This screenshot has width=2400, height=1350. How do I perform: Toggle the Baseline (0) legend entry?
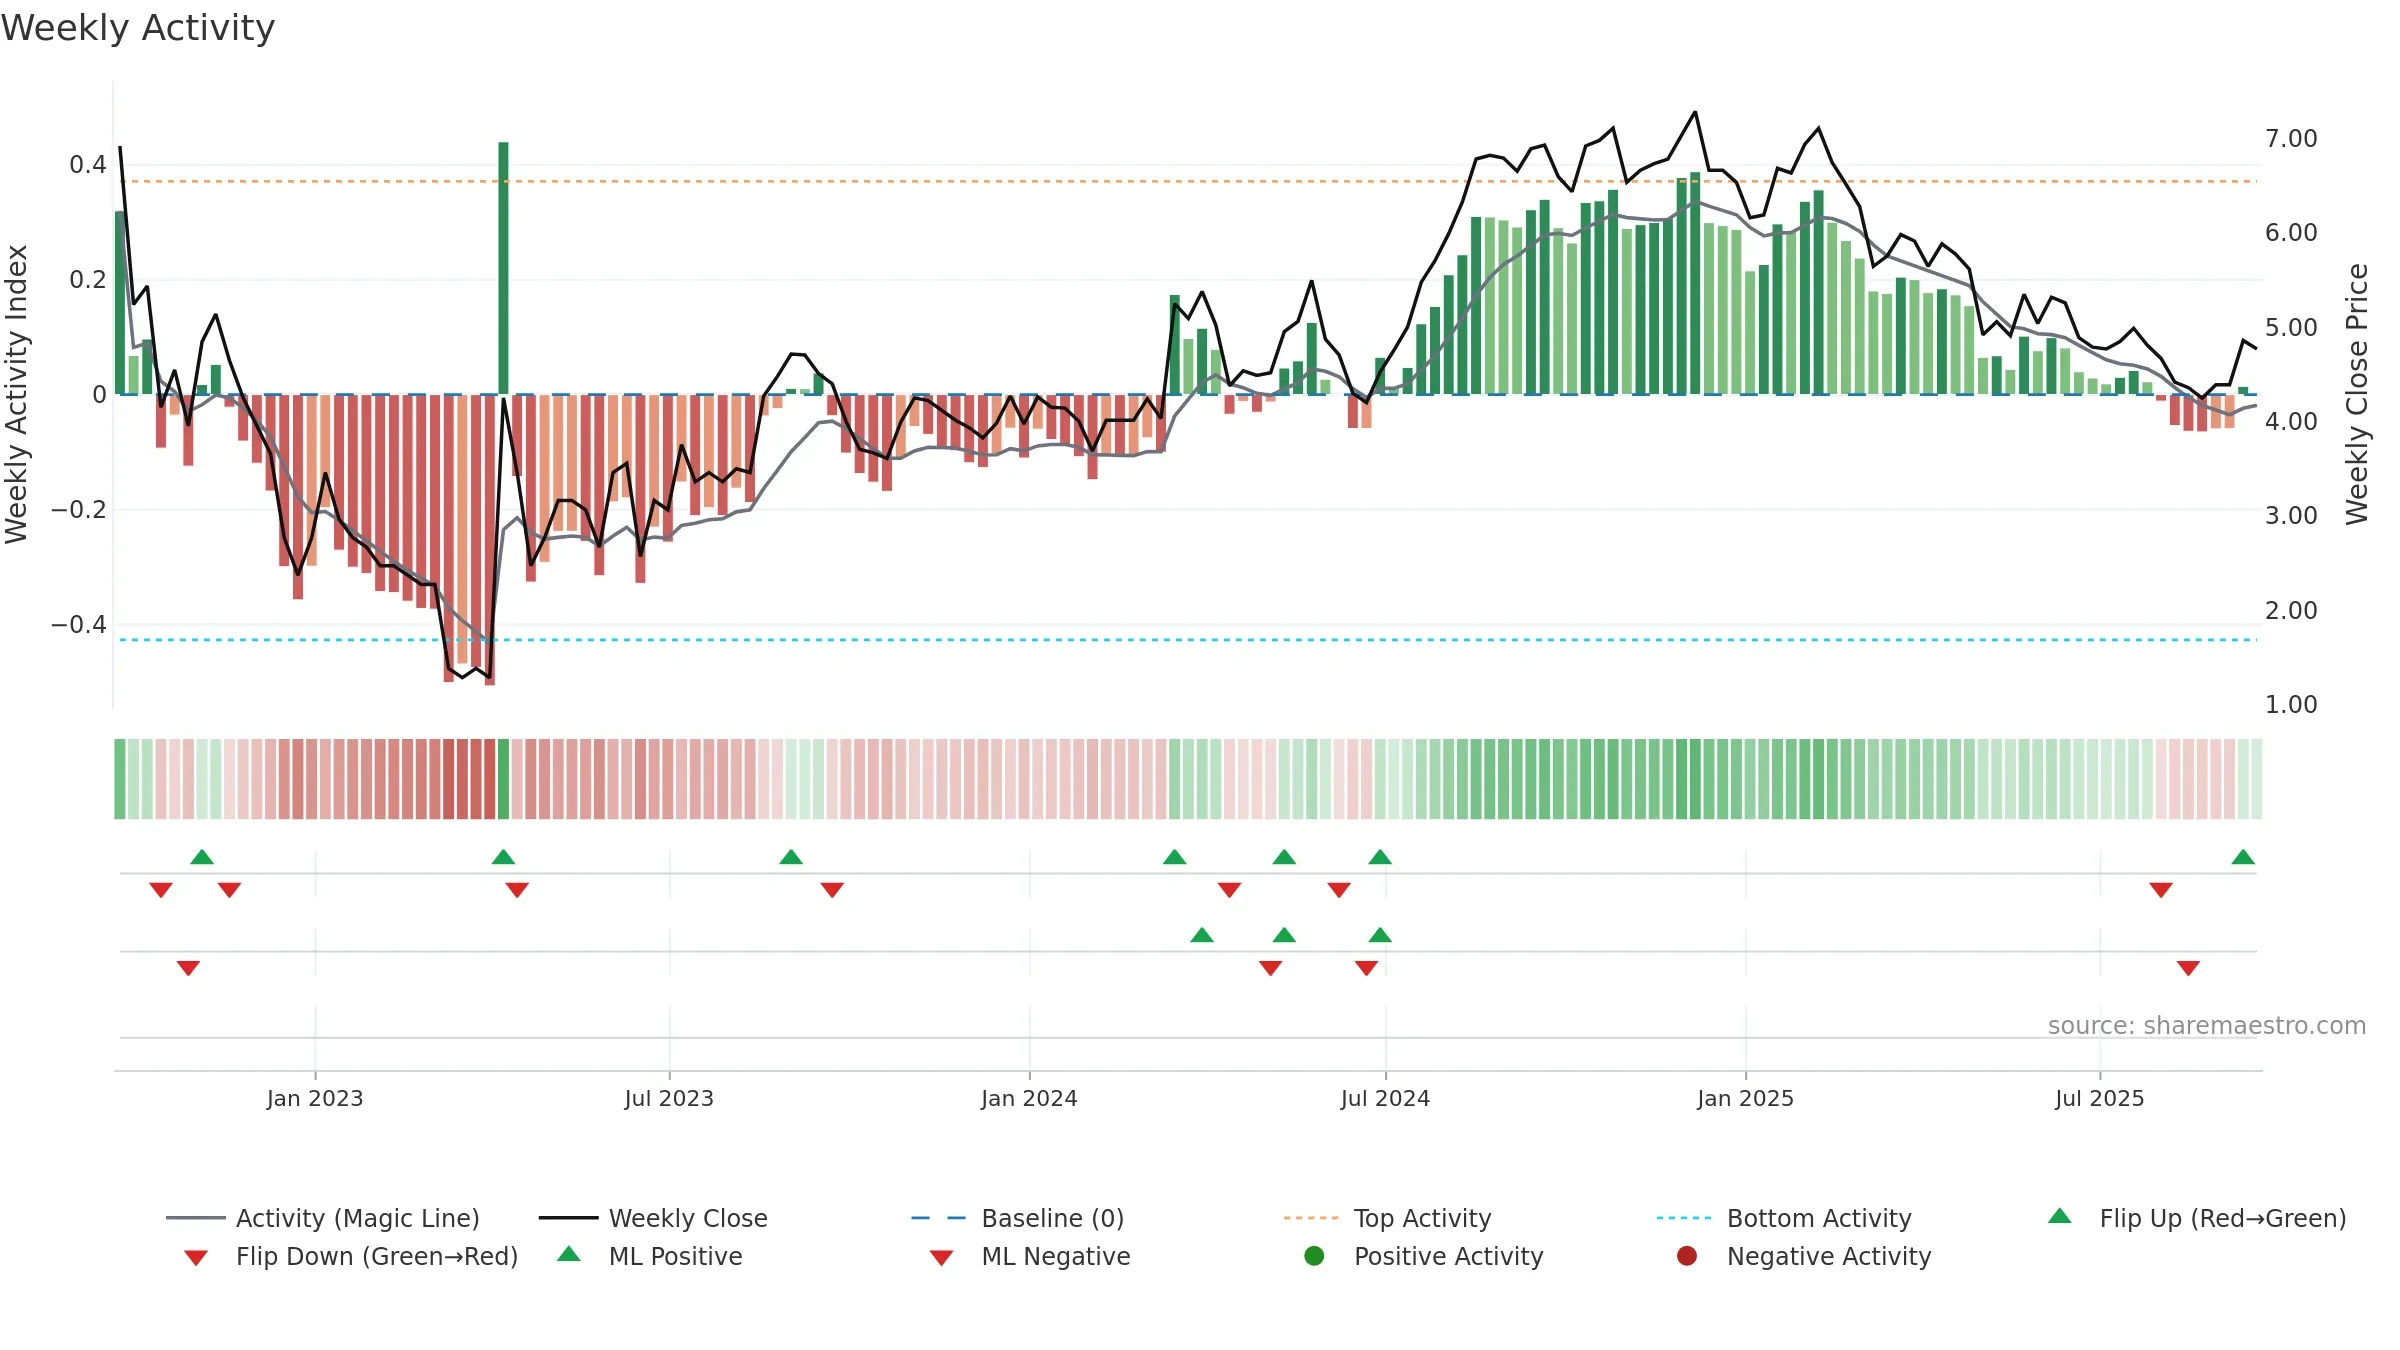pos(1018,1218)
